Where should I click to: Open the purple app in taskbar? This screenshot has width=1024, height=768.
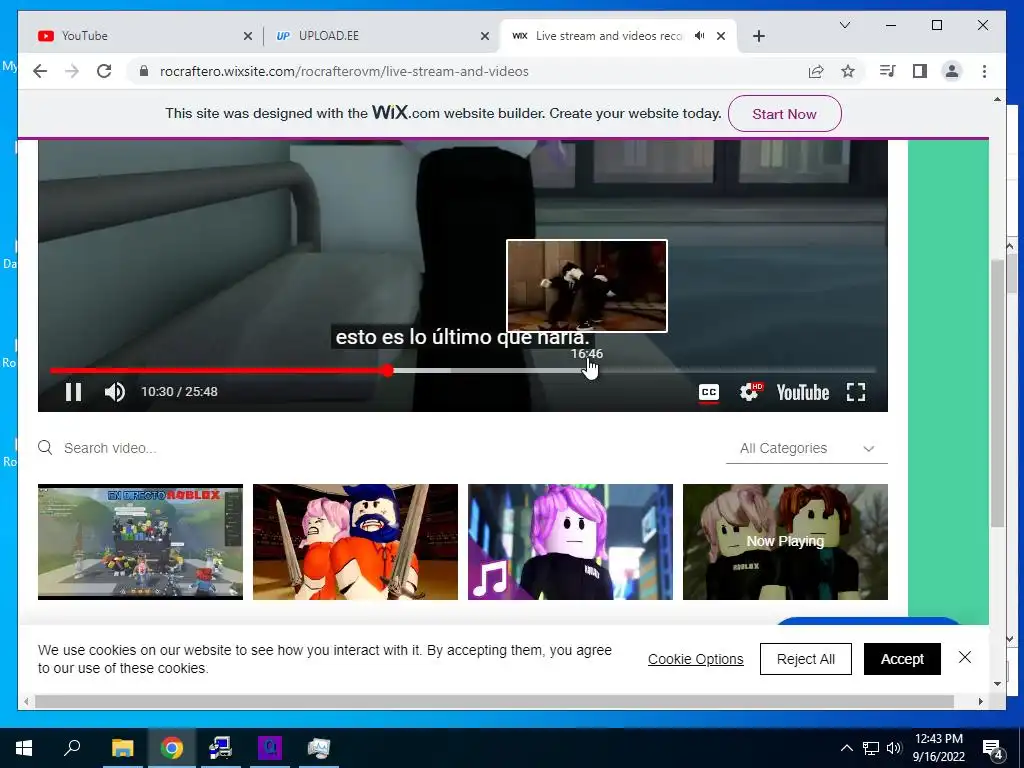click(x=270, y=748)
